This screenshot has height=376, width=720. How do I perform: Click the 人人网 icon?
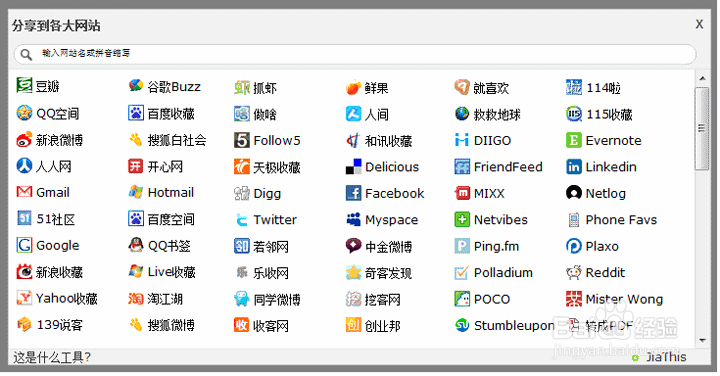[x=24, y=166]
